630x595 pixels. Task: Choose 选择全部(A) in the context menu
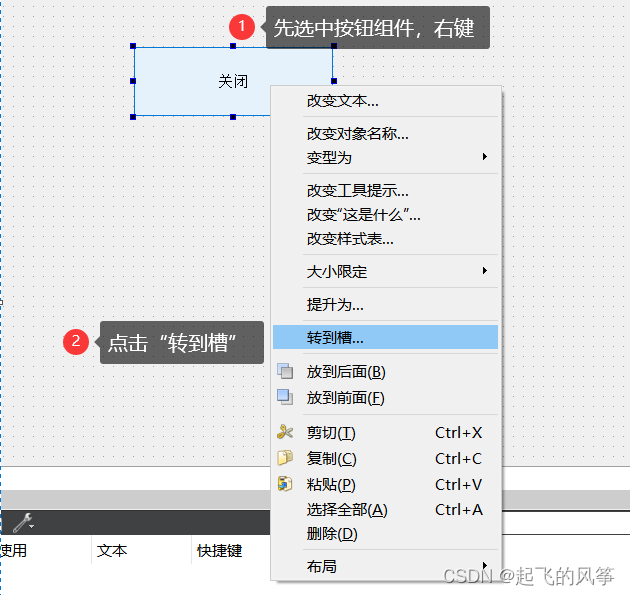click(346, 510)
